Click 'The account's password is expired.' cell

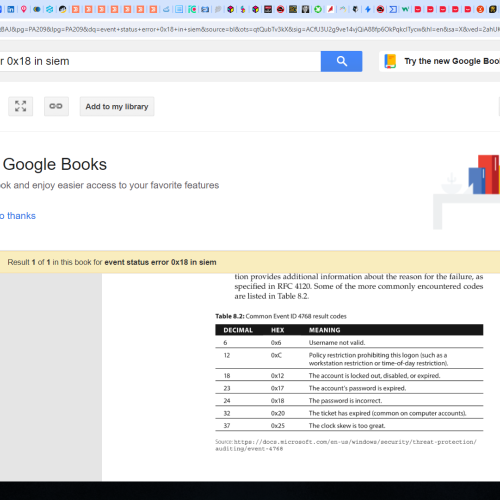tap(357, 388)
